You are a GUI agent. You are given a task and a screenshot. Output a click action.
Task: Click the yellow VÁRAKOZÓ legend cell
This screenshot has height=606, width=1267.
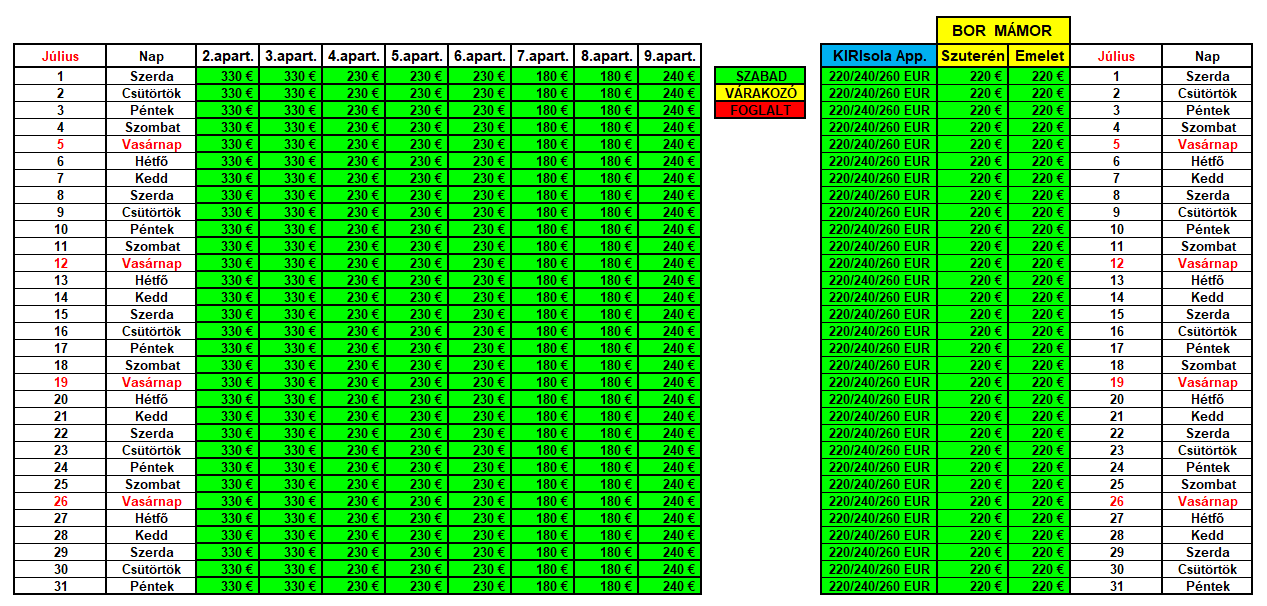tap(760, 93)
